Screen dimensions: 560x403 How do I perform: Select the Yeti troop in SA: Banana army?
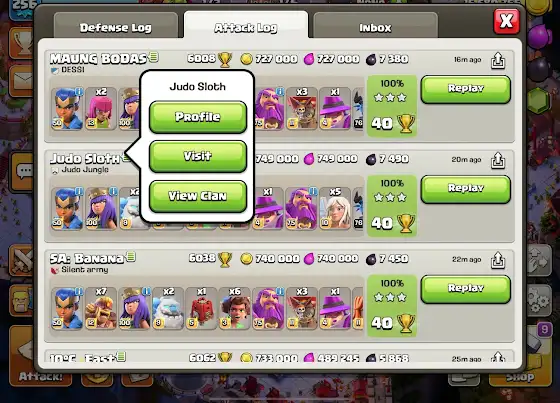tap(168, 308)
